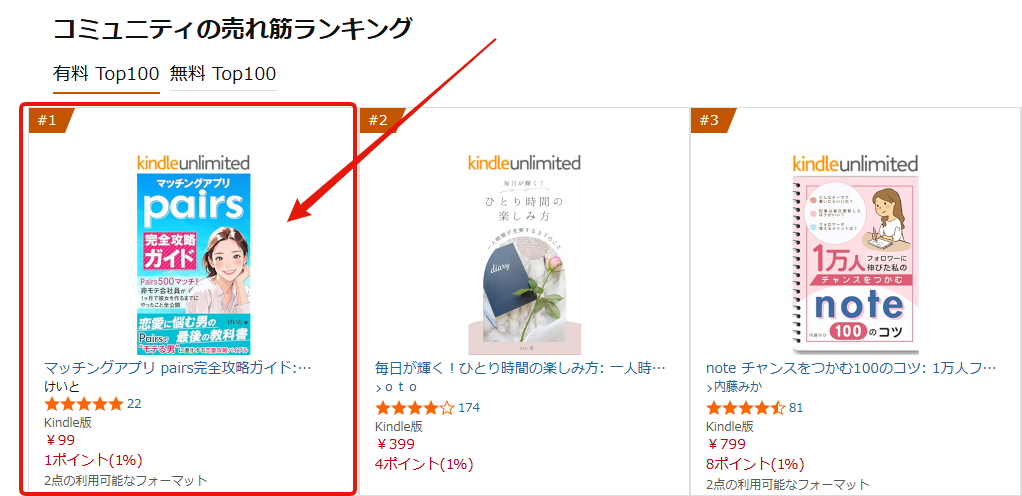Click the 4.5-star rating icon with 81 reviews

[x=745, y=408]
